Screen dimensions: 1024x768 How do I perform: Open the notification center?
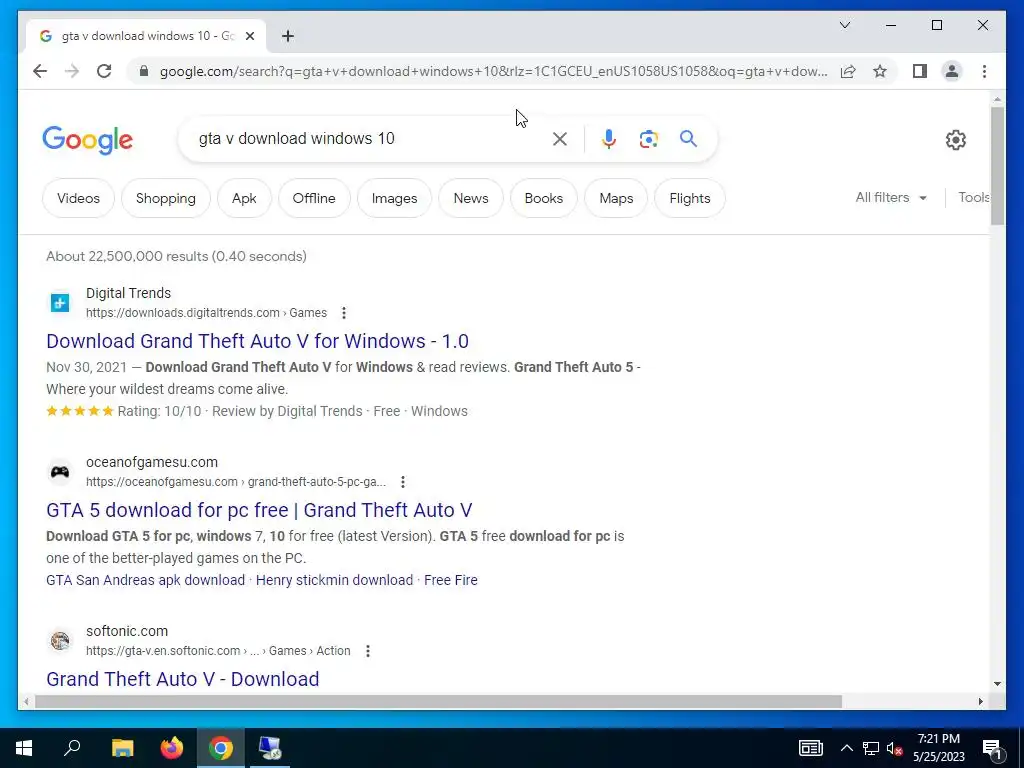click(993, 748)
